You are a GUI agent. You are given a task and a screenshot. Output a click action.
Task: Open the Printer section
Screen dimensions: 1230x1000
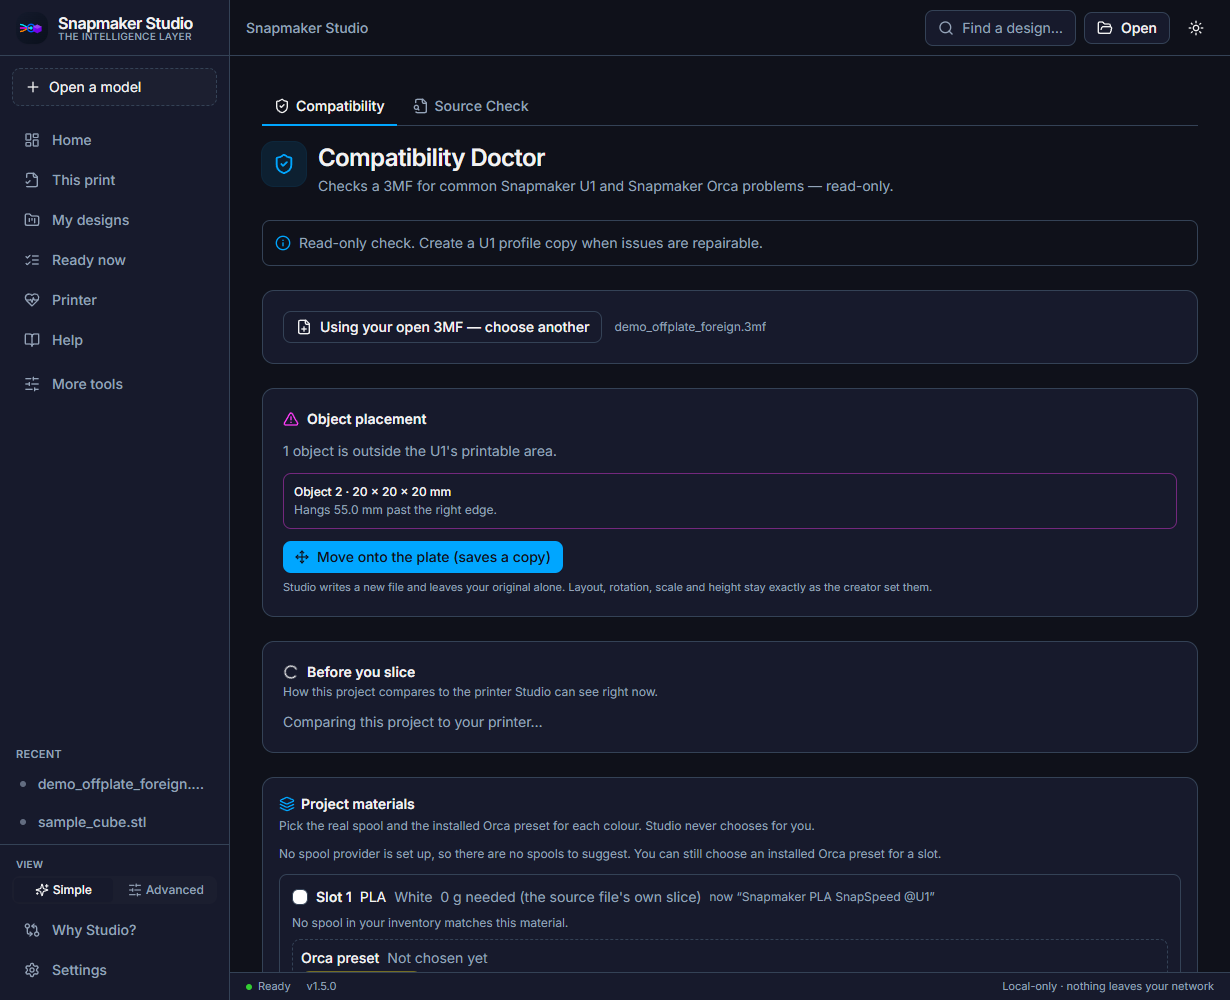point(114,300)
